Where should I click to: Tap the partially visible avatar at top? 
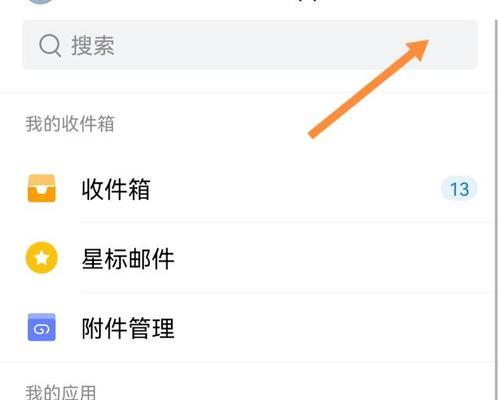click(40, 2)
